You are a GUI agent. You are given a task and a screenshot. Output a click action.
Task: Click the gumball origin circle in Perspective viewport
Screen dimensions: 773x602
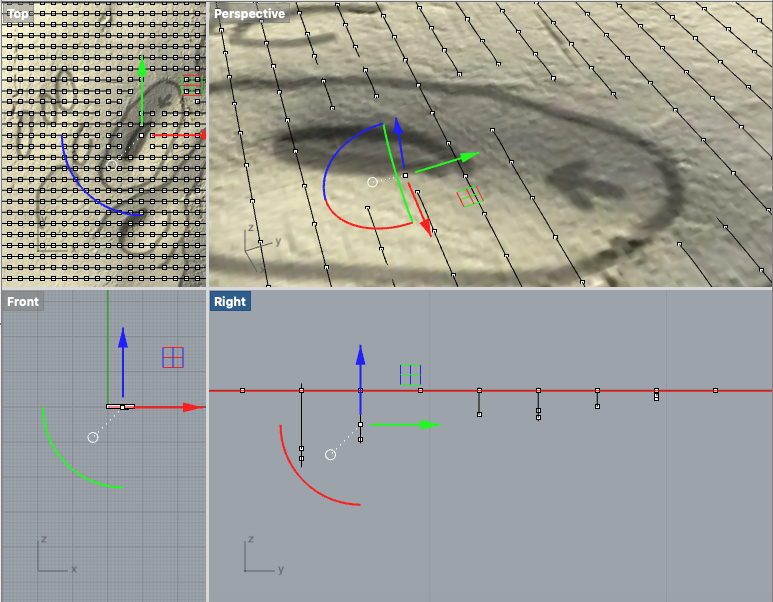(x=373, y=182)
